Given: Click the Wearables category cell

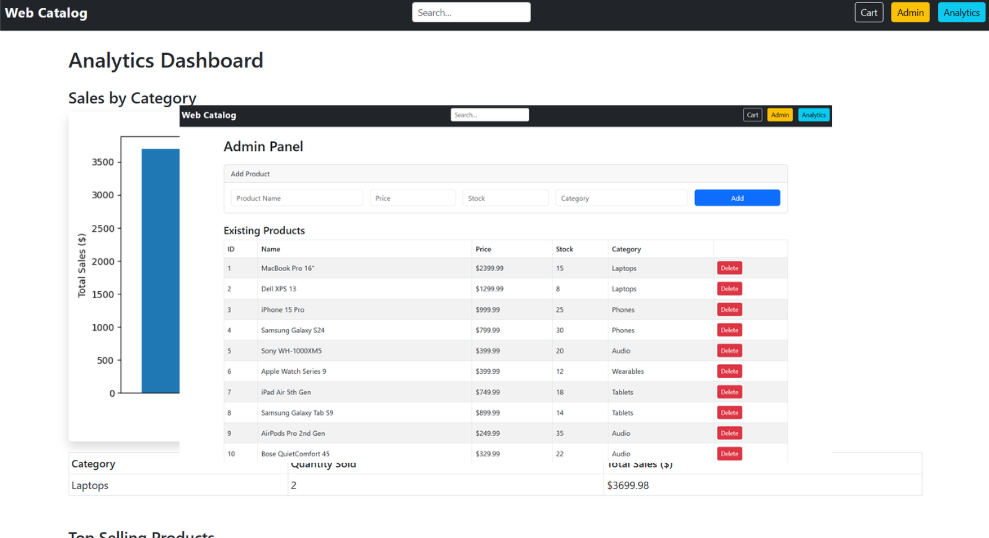Looking at the screenshot, I should [x=660, y=371].
